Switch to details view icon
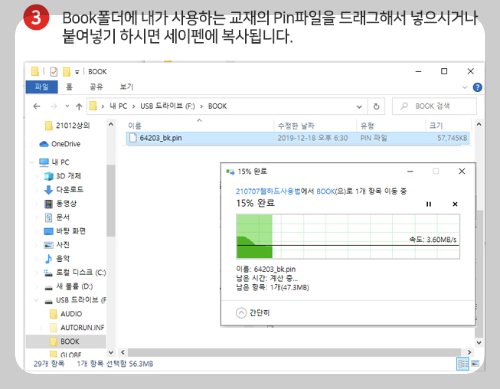Image resolution: width=500 pixels, height=389 pixels. tap(462, 364)
